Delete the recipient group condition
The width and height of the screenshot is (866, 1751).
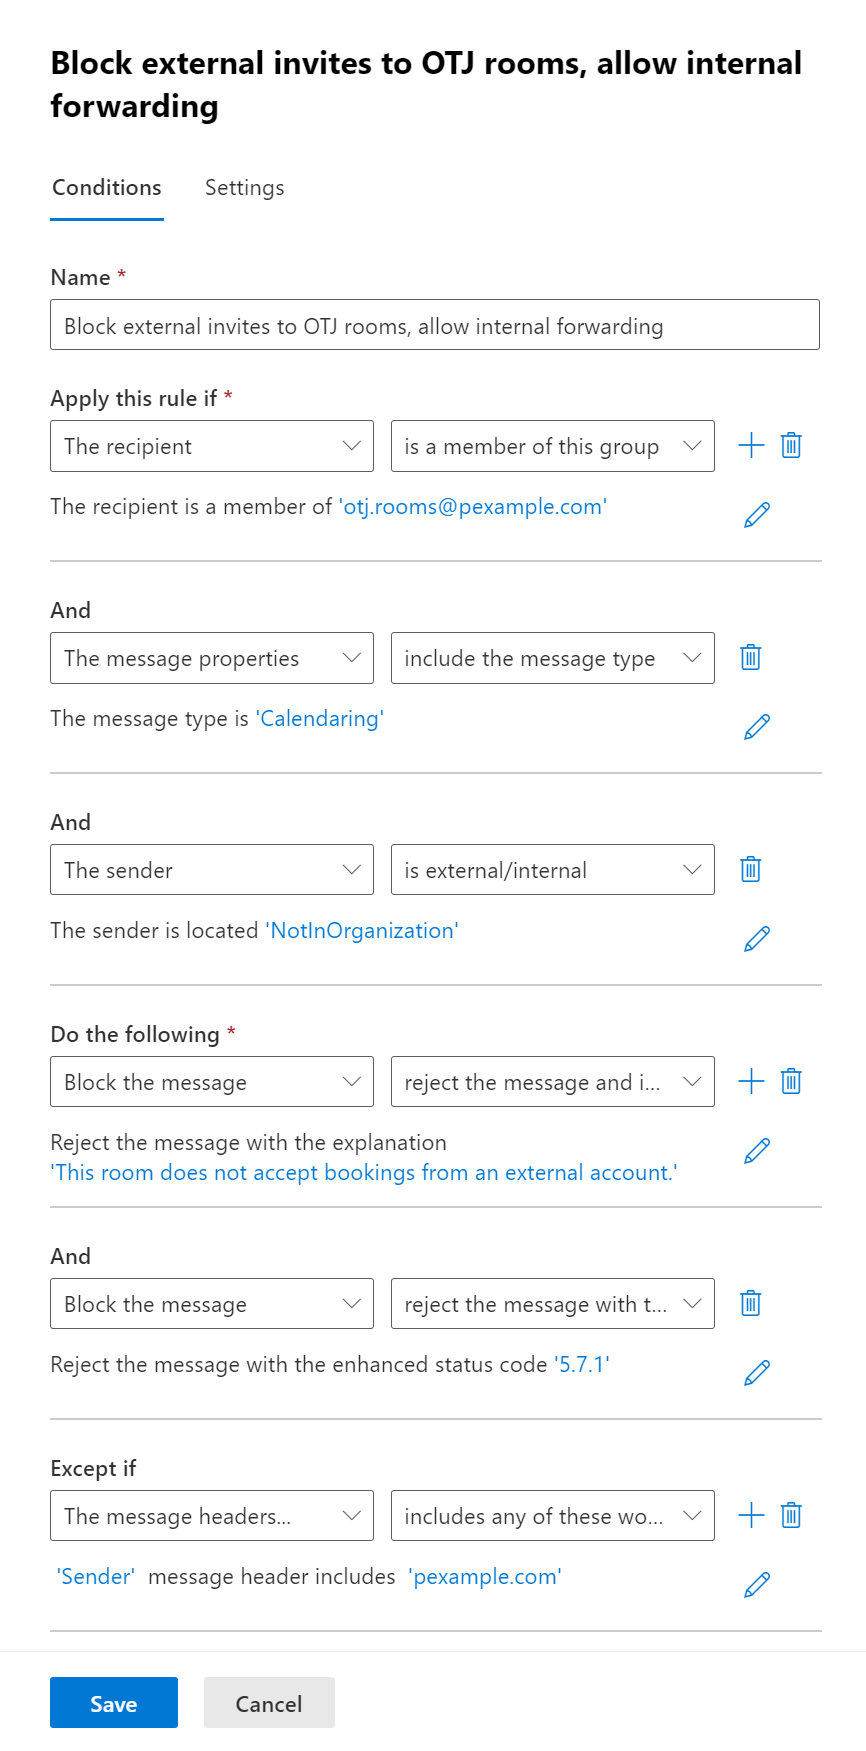791,446
